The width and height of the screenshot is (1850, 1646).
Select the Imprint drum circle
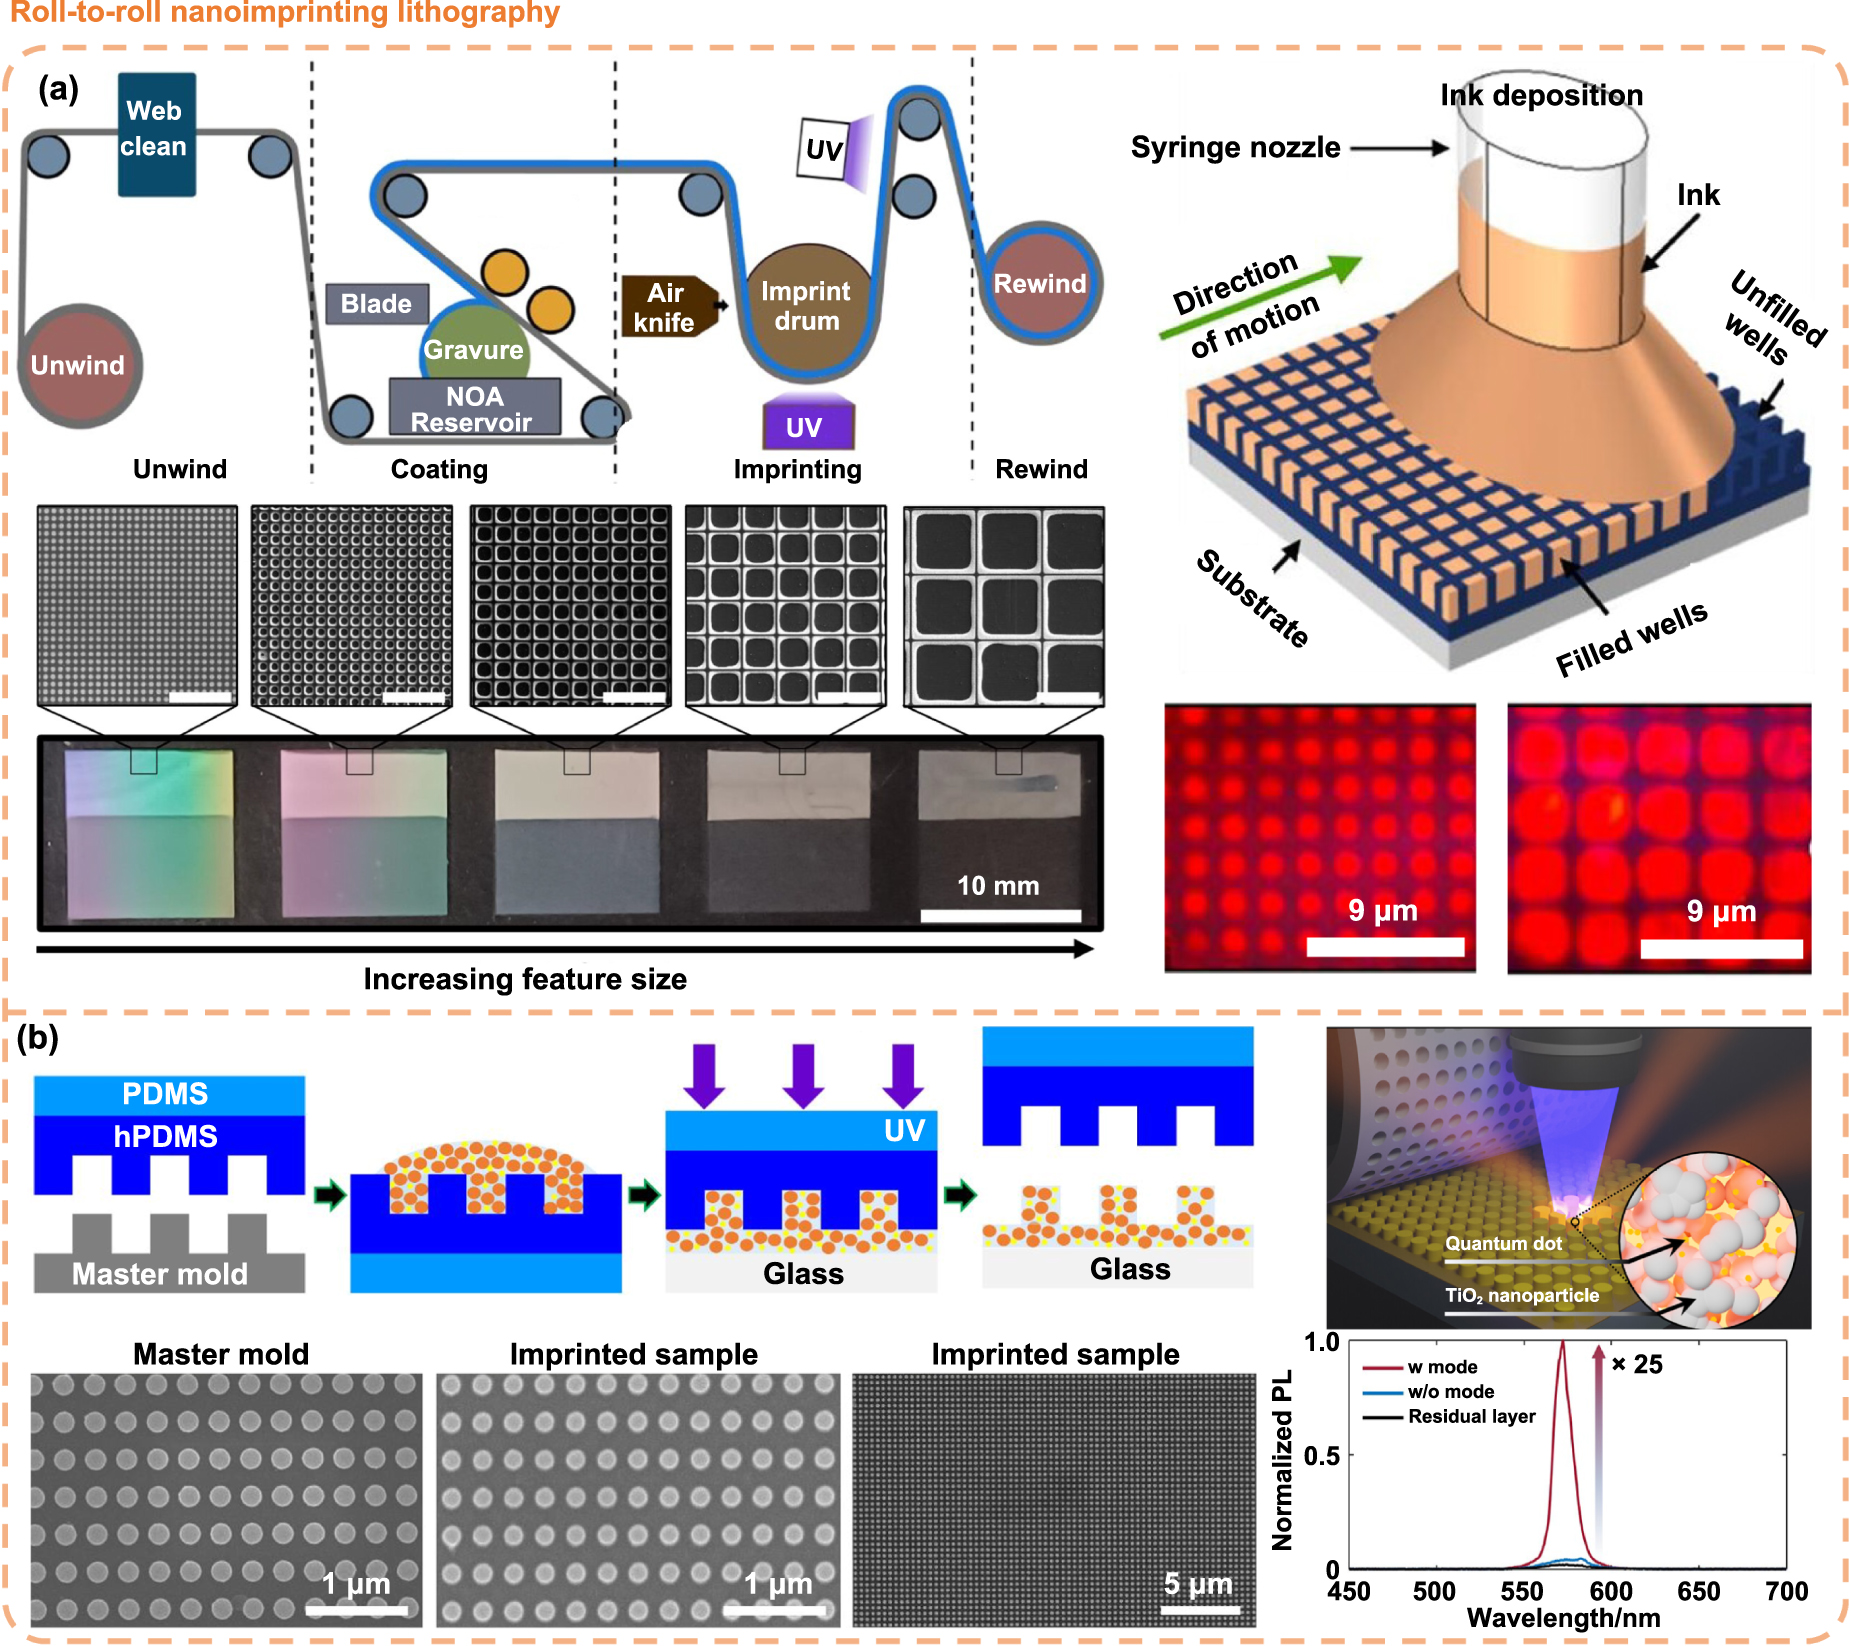point(807,308)
